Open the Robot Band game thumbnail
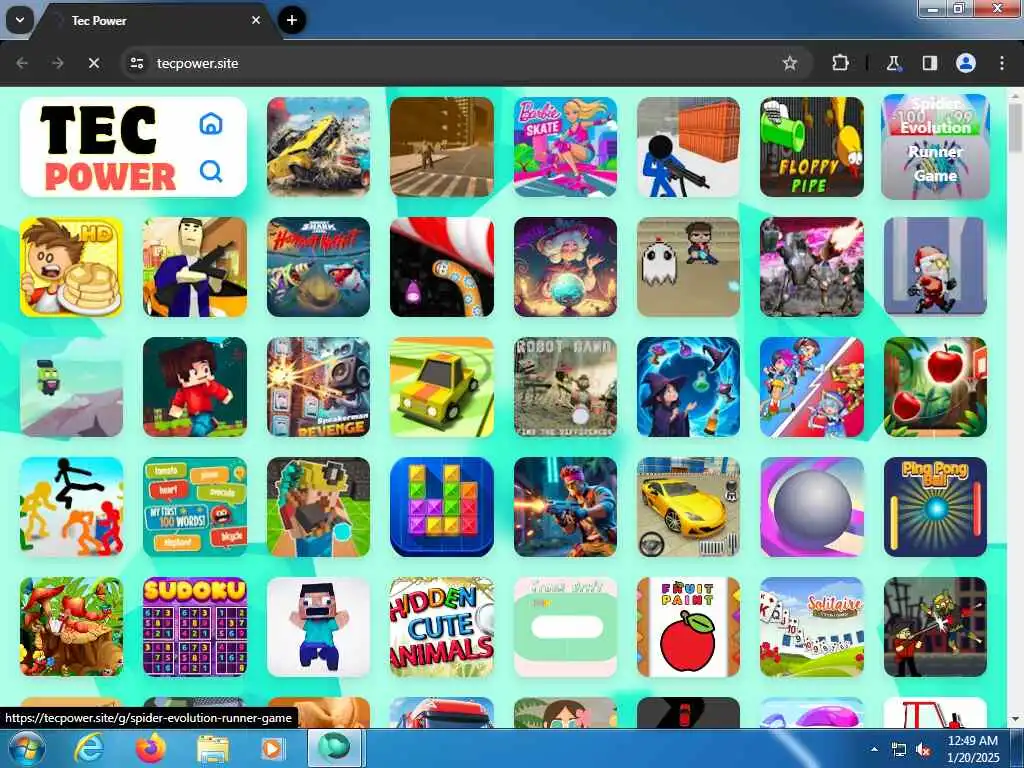 click(x=565, y=387)
